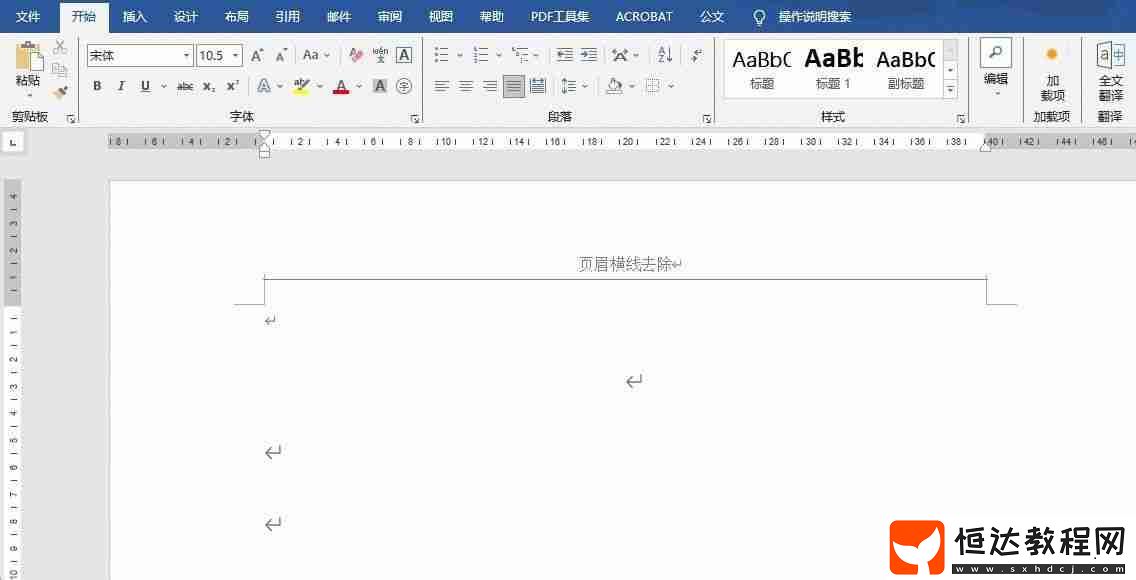Click the line spacing icon

[x=569, y=86]
